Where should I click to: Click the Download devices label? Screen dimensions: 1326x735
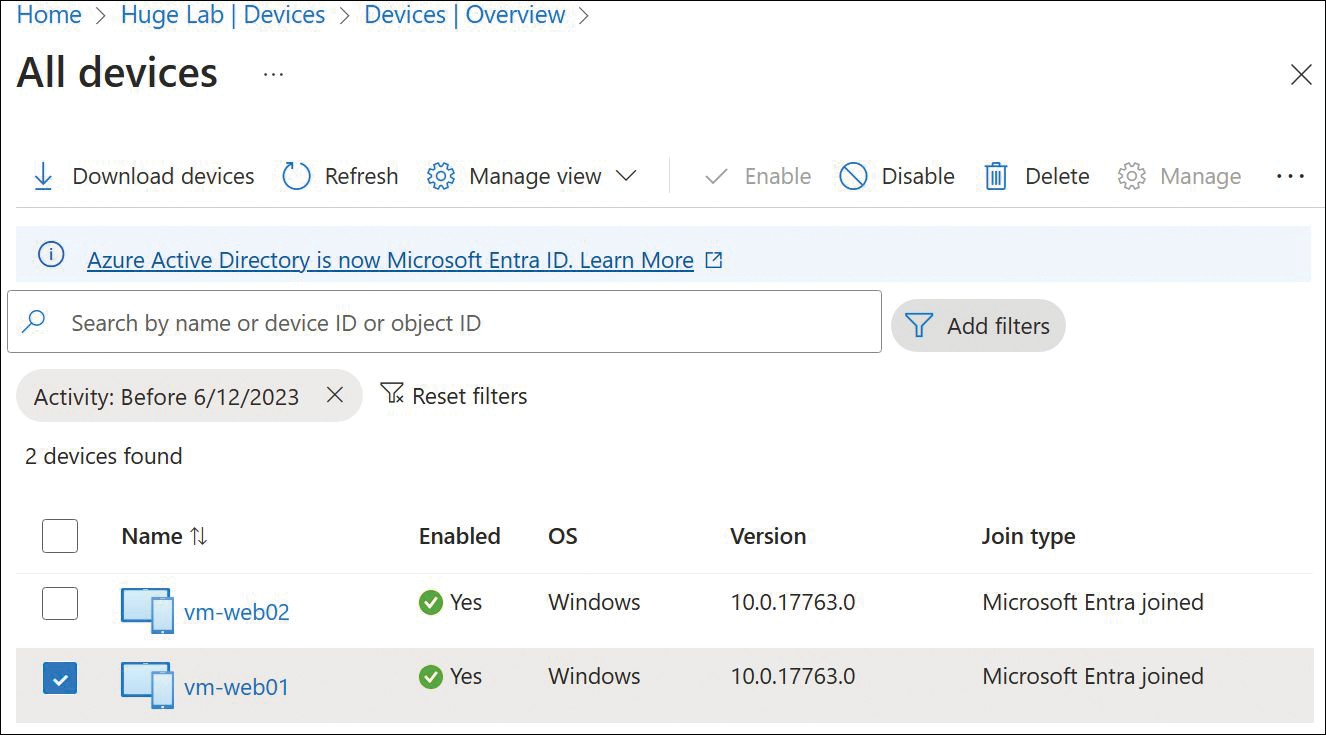(x=163, y=176)
